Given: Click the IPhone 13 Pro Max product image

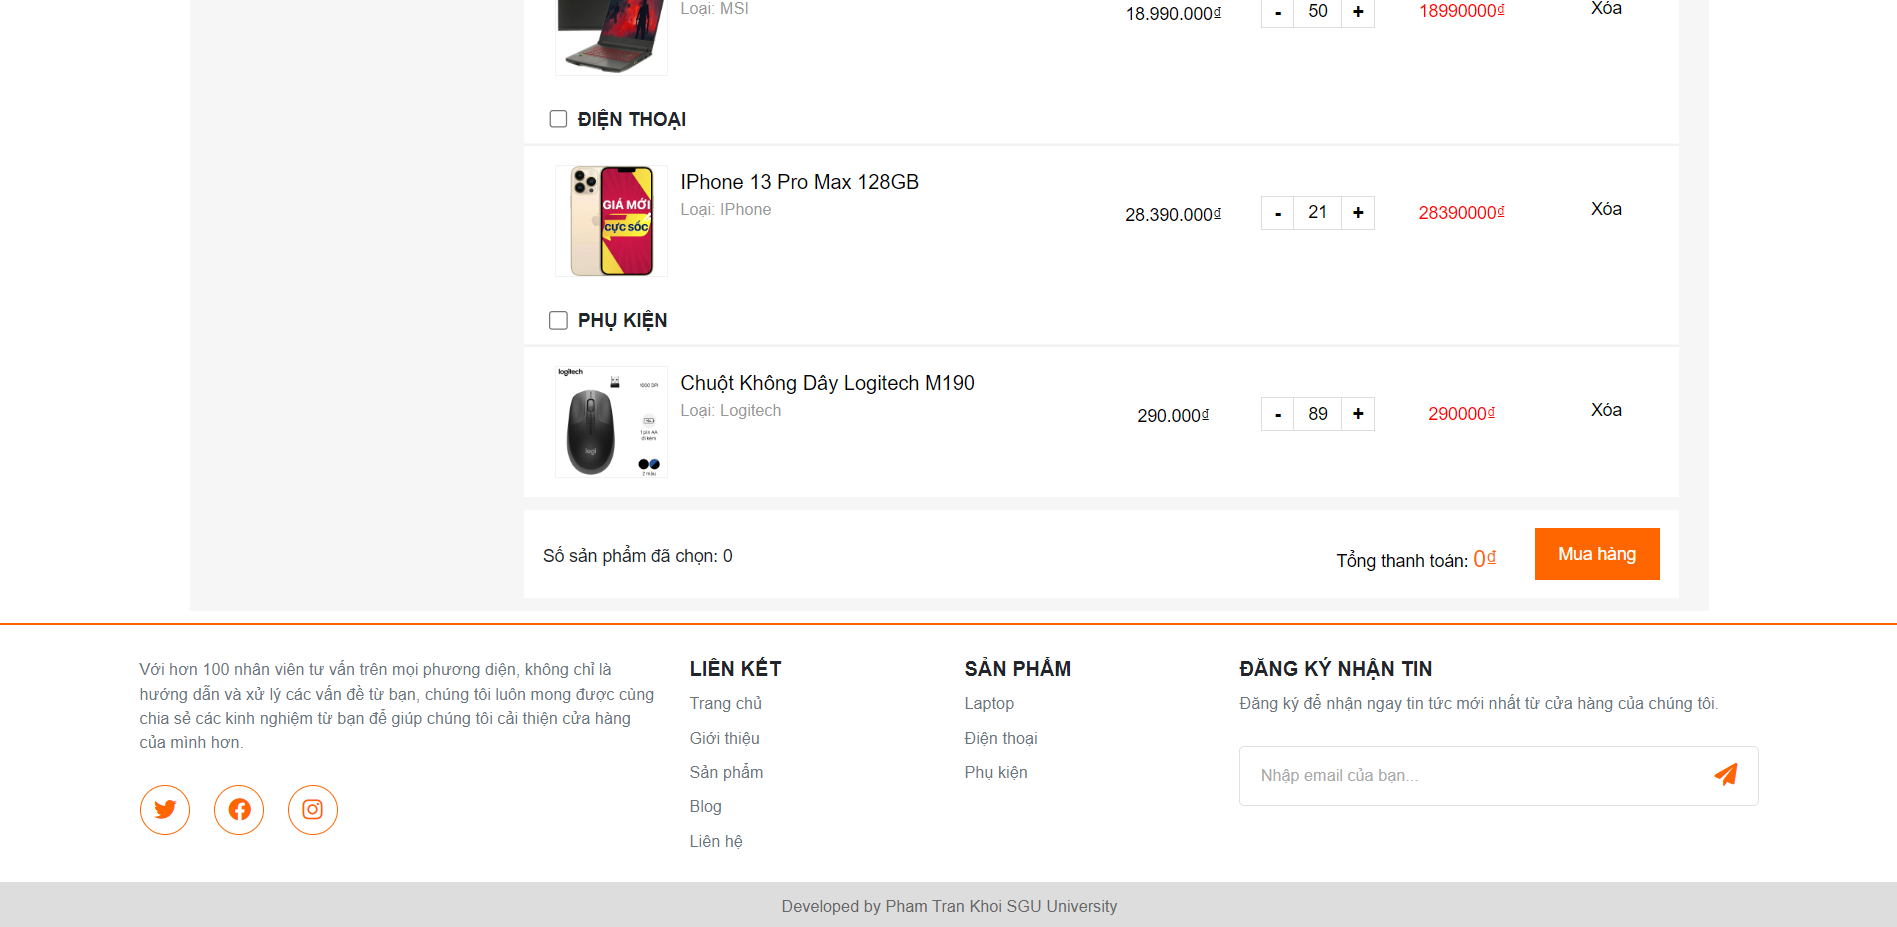Looking at the screenshot, I should (x=611, y=221).
